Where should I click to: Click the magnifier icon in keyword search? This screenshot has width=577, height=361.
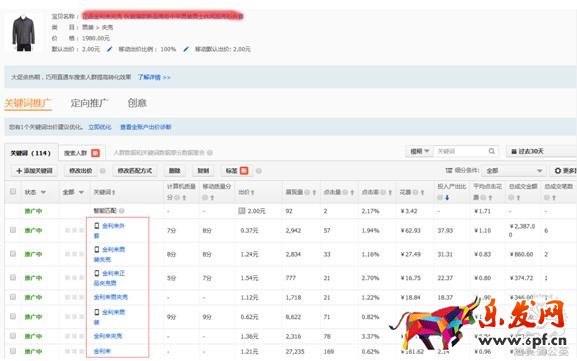tap(492, 151)
